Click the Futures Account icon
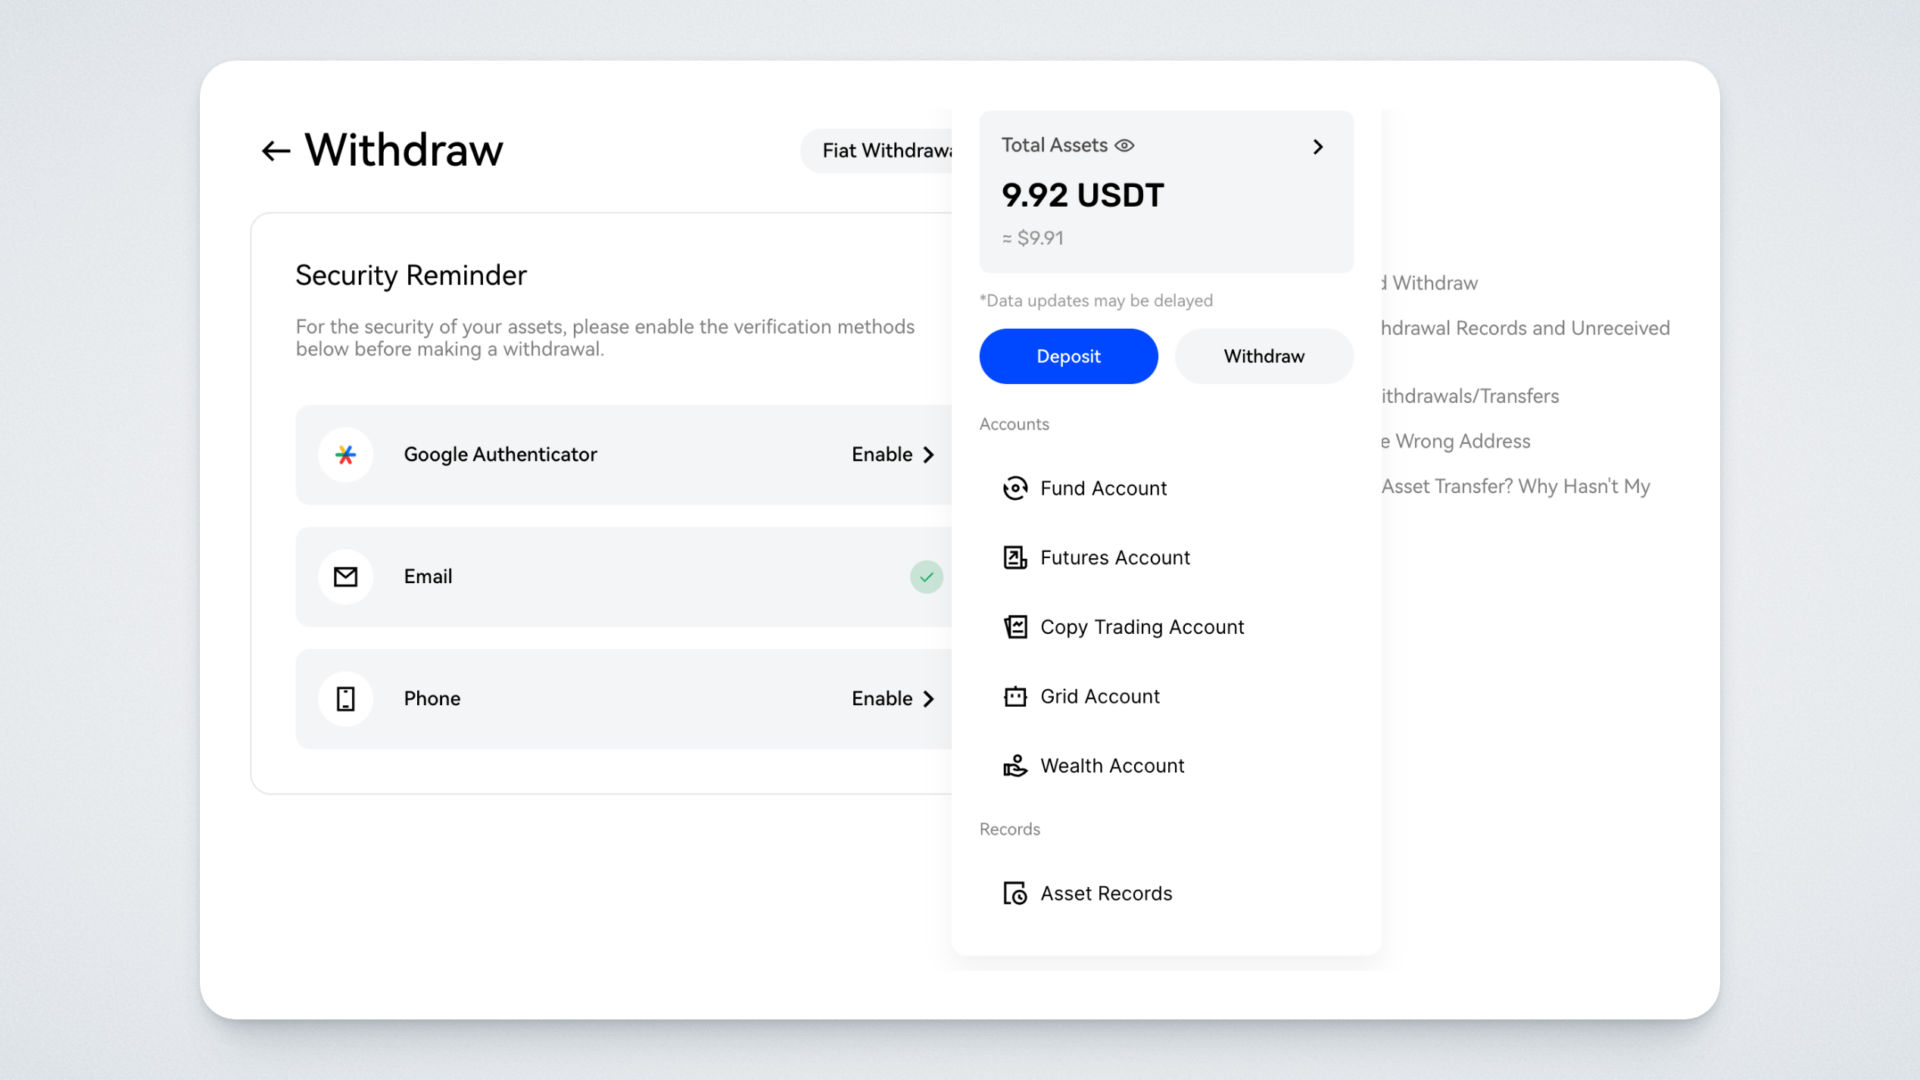The width and height of the screenshot is (1920, 1080). pos(1015,558)
